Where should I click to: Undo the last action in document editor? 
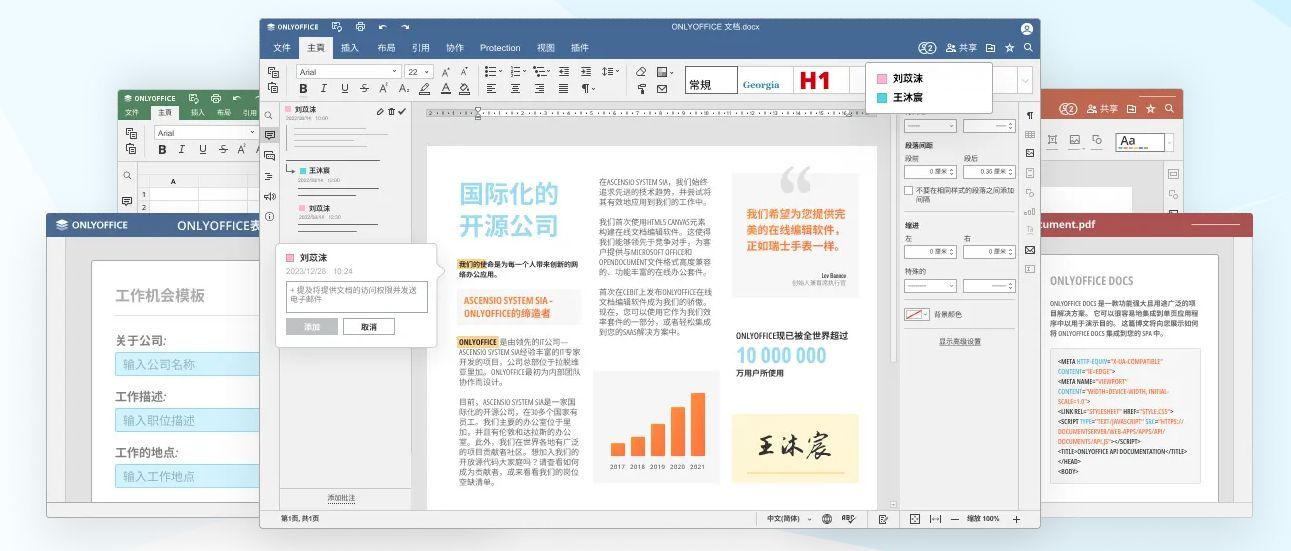(383, 27)
